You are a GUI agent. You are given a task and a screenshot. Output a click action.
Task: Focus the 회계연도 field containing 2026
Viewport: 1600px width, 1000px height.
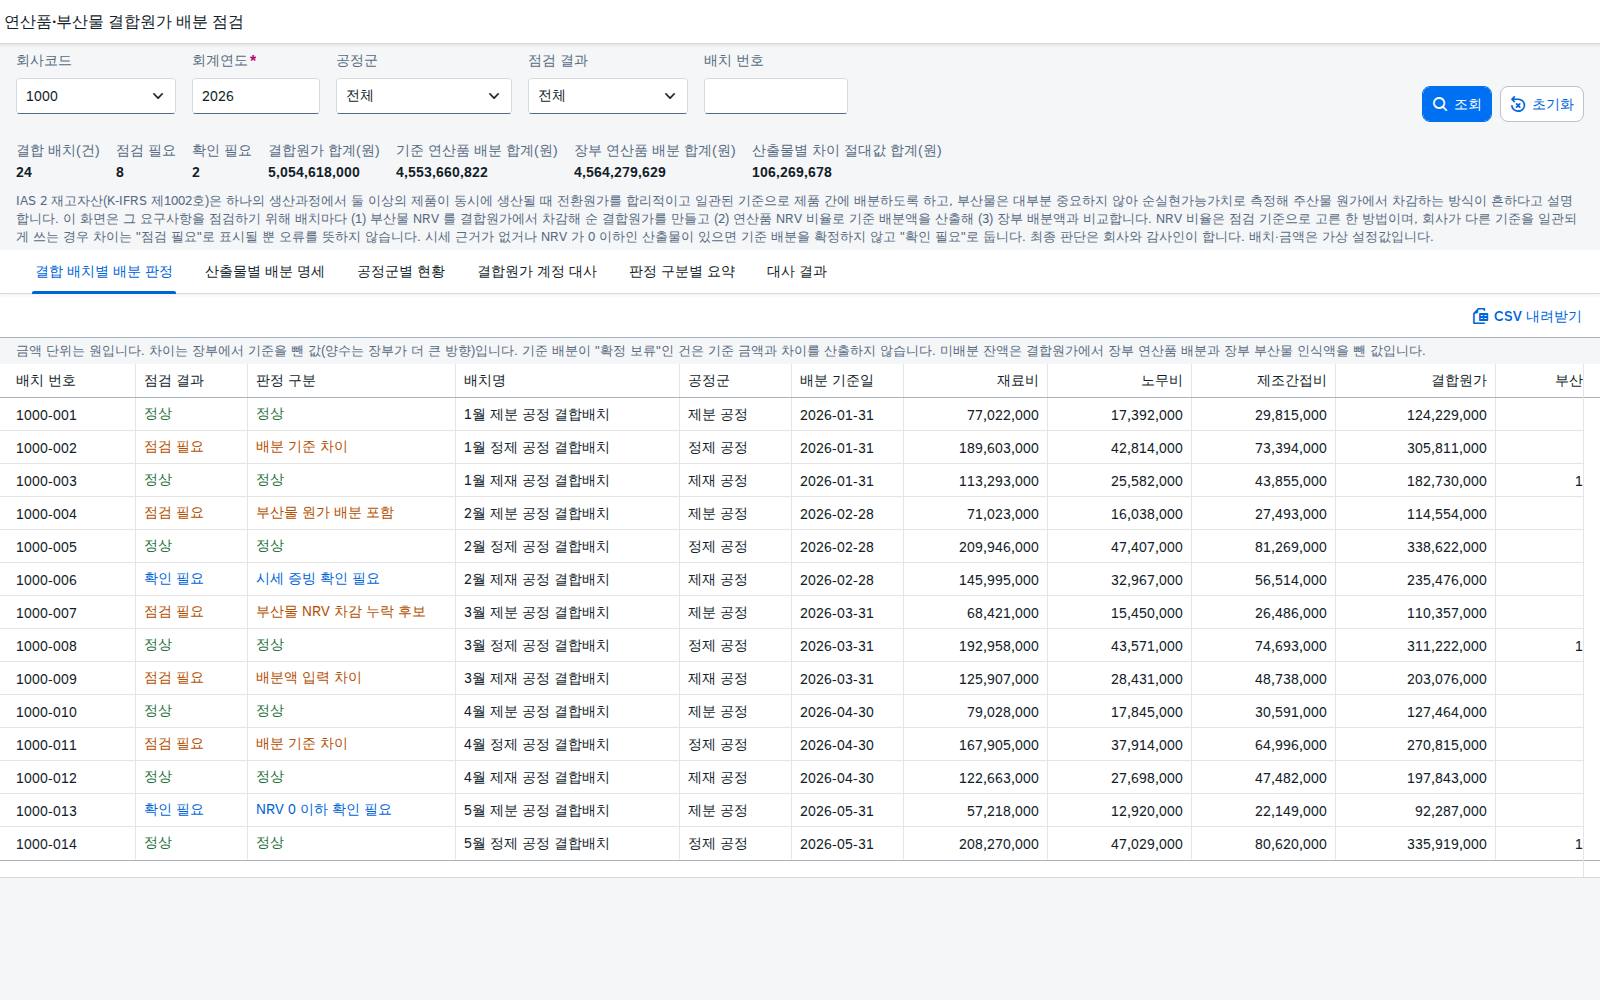point(256,96)
